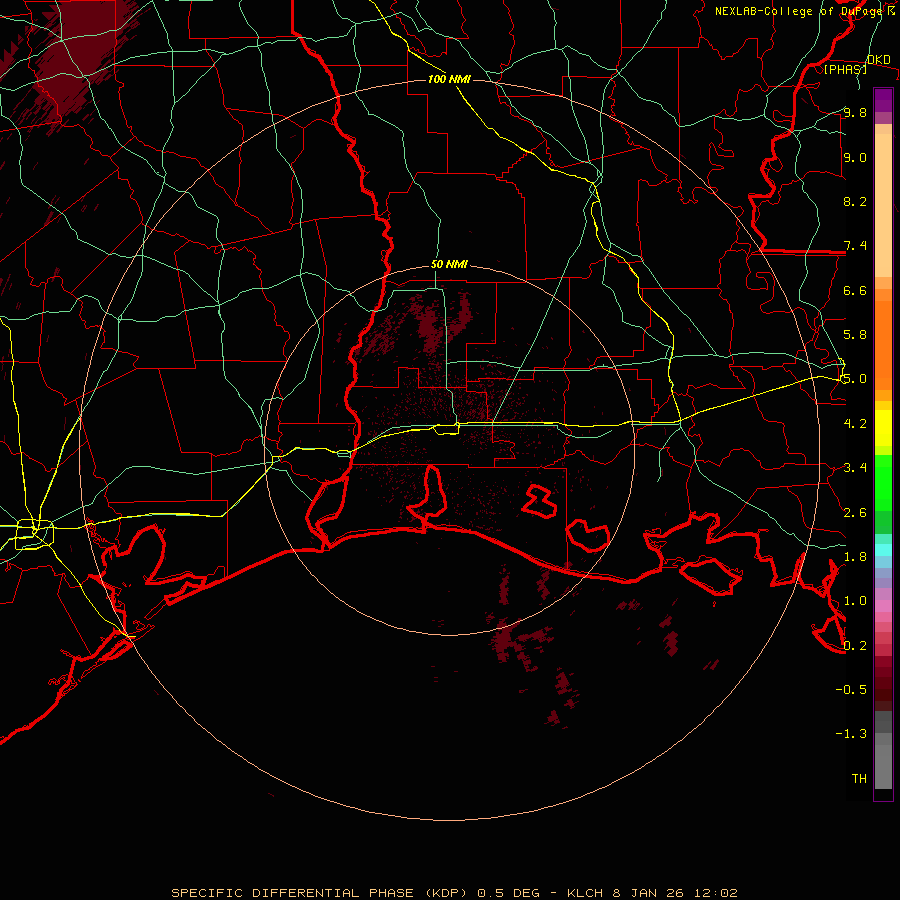Click the cyan swatch in the color bar
Image resolution: width=900 pixels, height=900 pixels.
(x=883, y=549)
